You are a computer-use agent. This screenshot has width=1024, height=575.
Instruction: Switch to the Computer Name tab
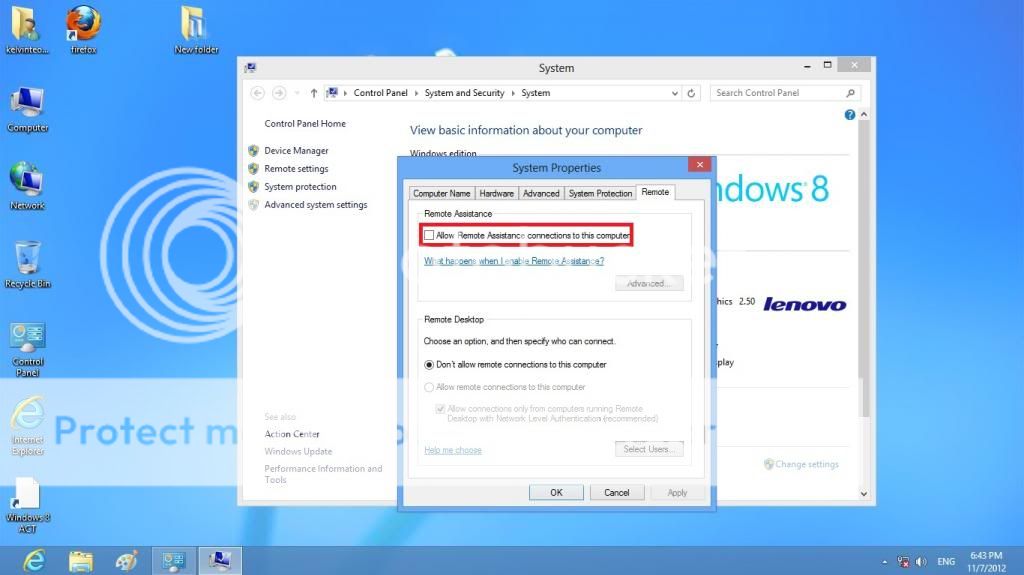pos(441,193)
